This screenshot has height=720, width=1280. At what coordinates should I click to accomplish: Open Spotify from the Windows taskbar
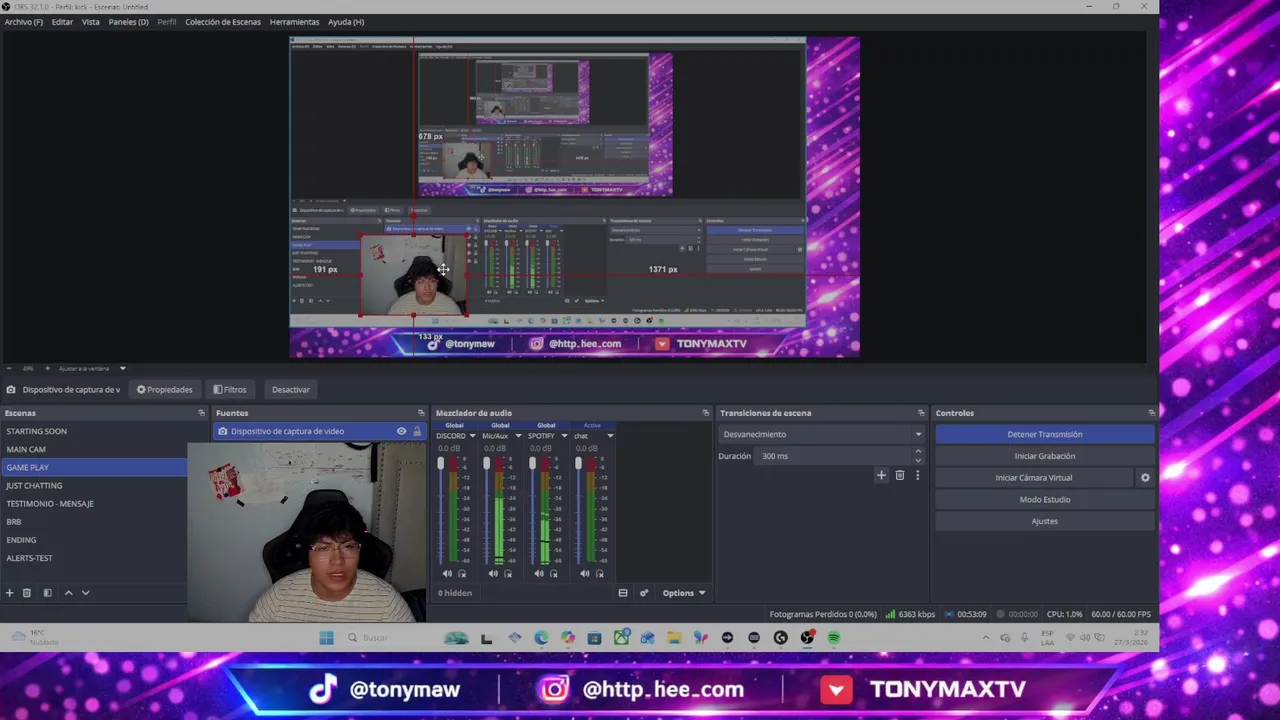(x=833, y=638)
